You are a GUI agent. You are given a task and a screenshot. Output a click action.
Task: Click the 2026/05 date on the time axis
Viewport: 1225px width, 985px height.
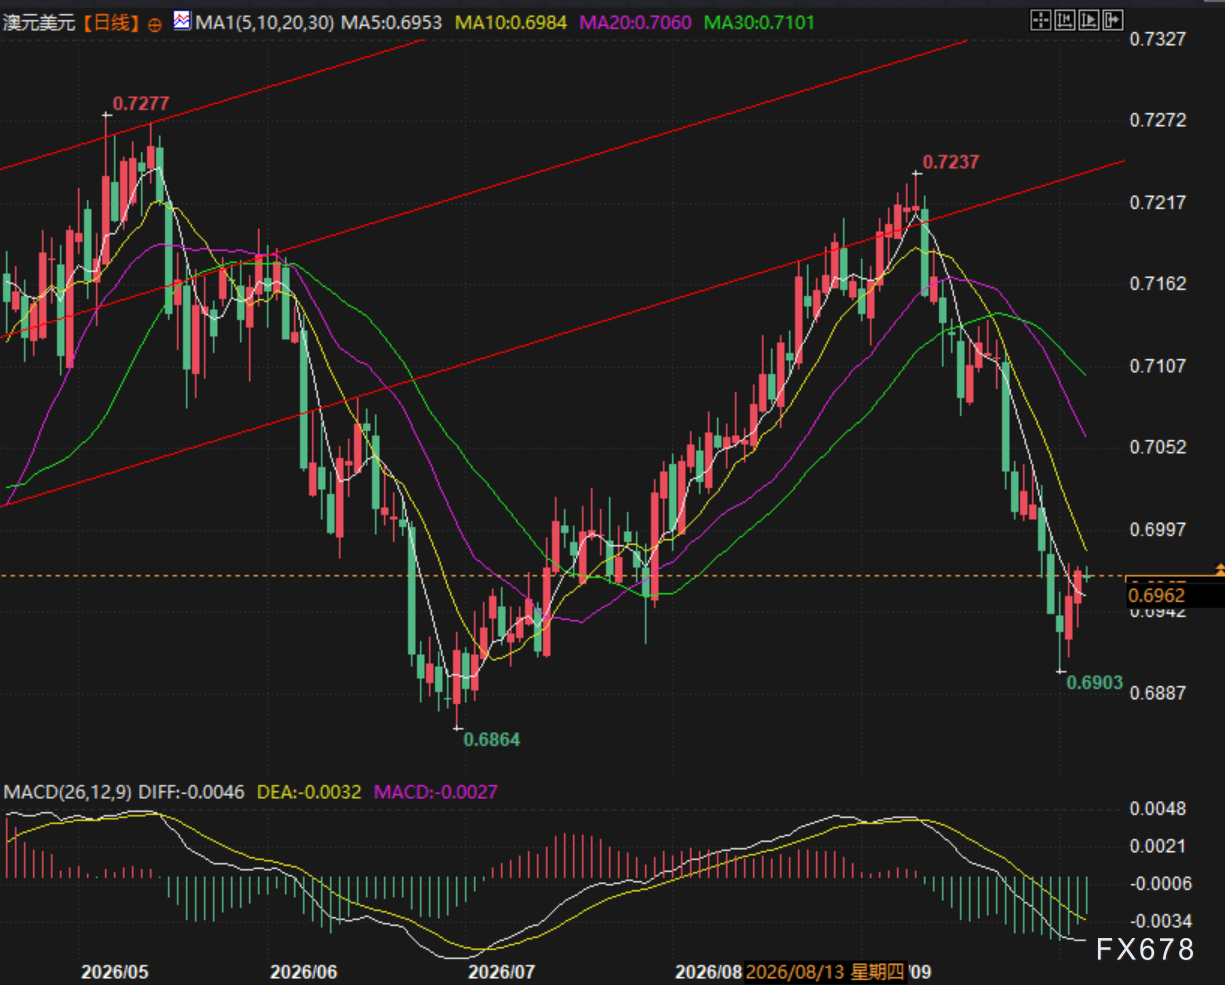click(115, 972)
